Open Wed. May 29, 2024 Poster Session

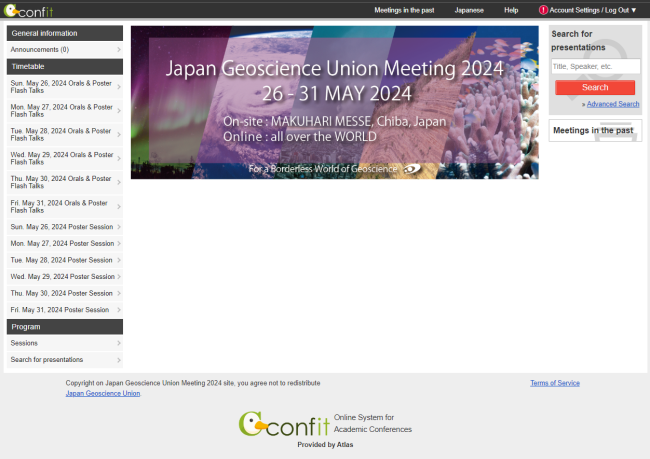point(65,277)
